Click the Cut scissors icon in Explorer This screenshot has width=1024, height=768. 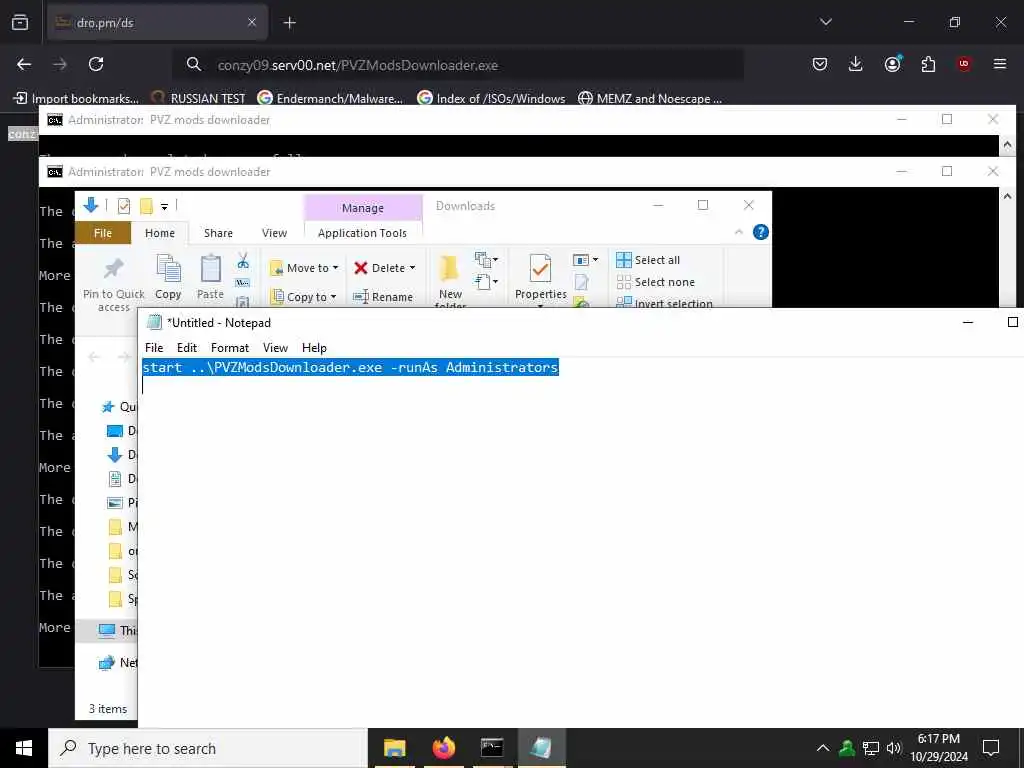243,261
